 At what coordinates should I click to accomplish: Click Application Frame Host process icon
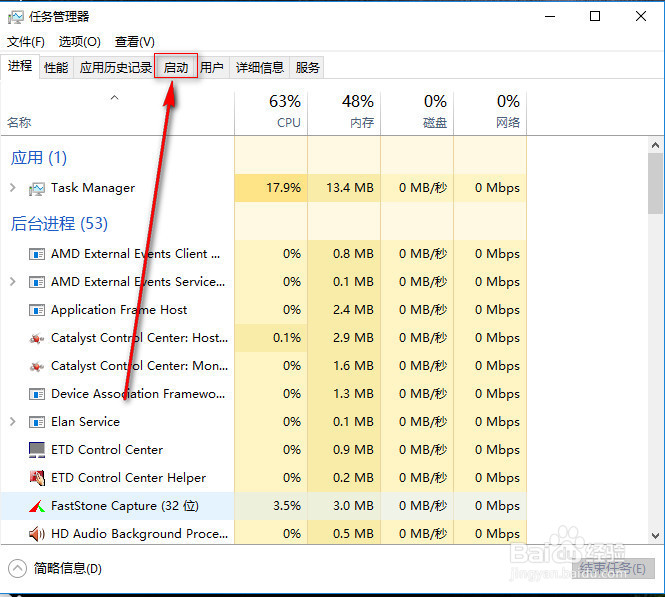click(37, 310)
